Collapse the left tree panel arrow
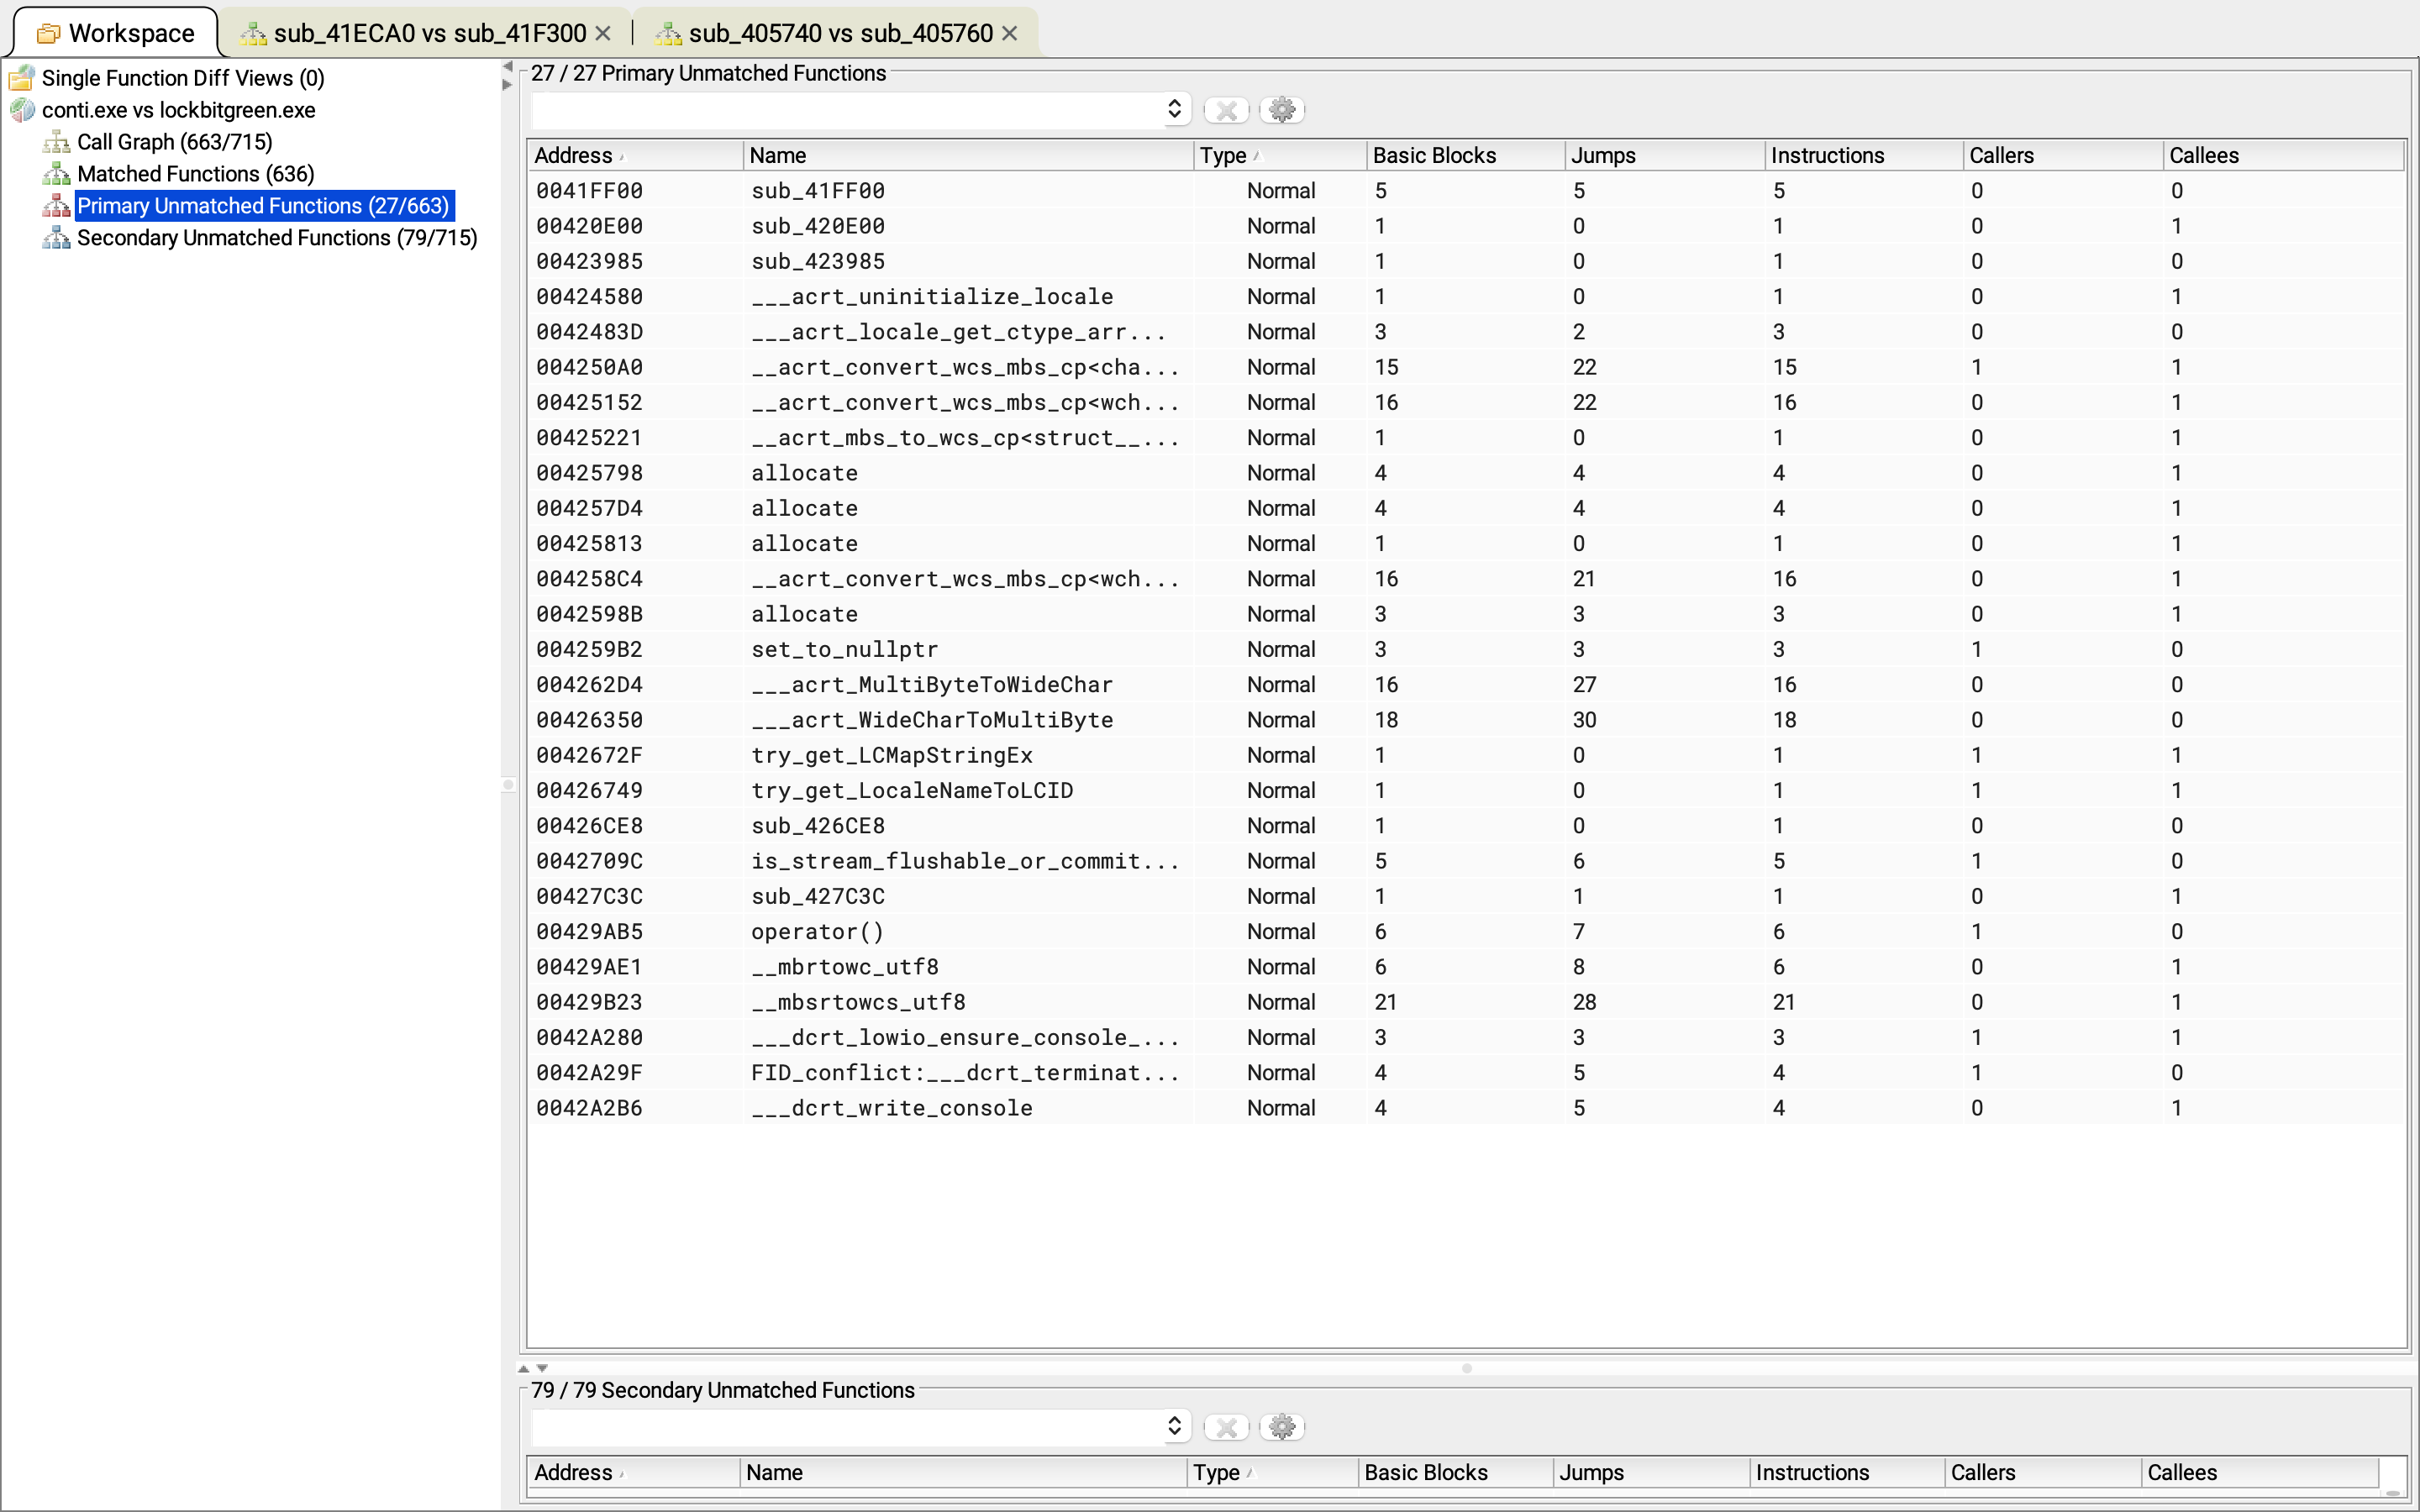Screen dimensions: 2420x1512 pyautogui.click(x=508, y=67)
